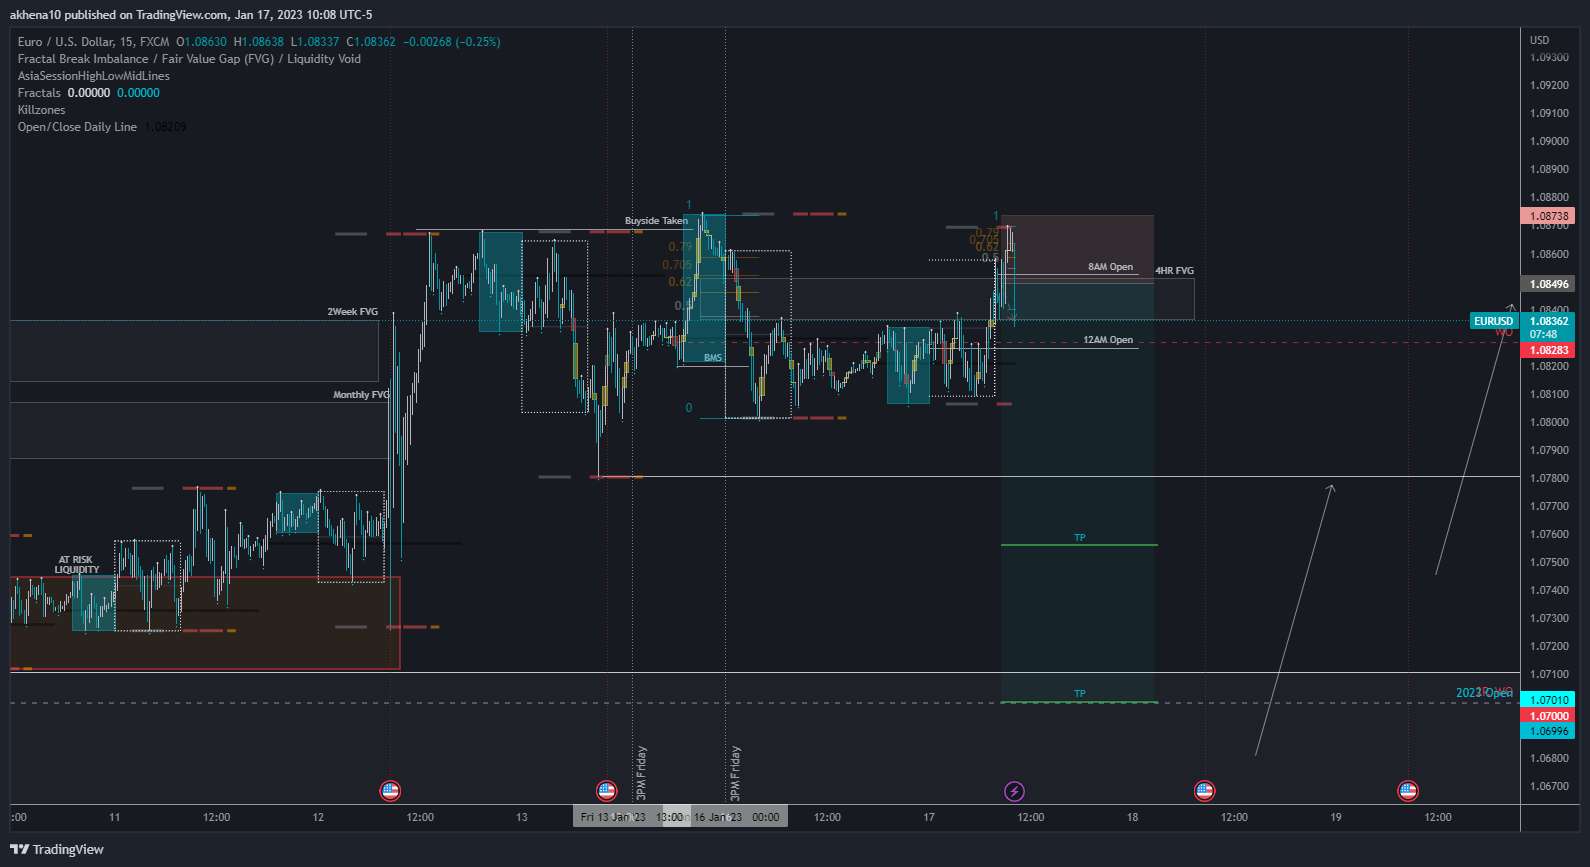Click the TradingView logo at the bottom left
The height and width of the screenshot is (867, 1590).
(x=57, y=849)
